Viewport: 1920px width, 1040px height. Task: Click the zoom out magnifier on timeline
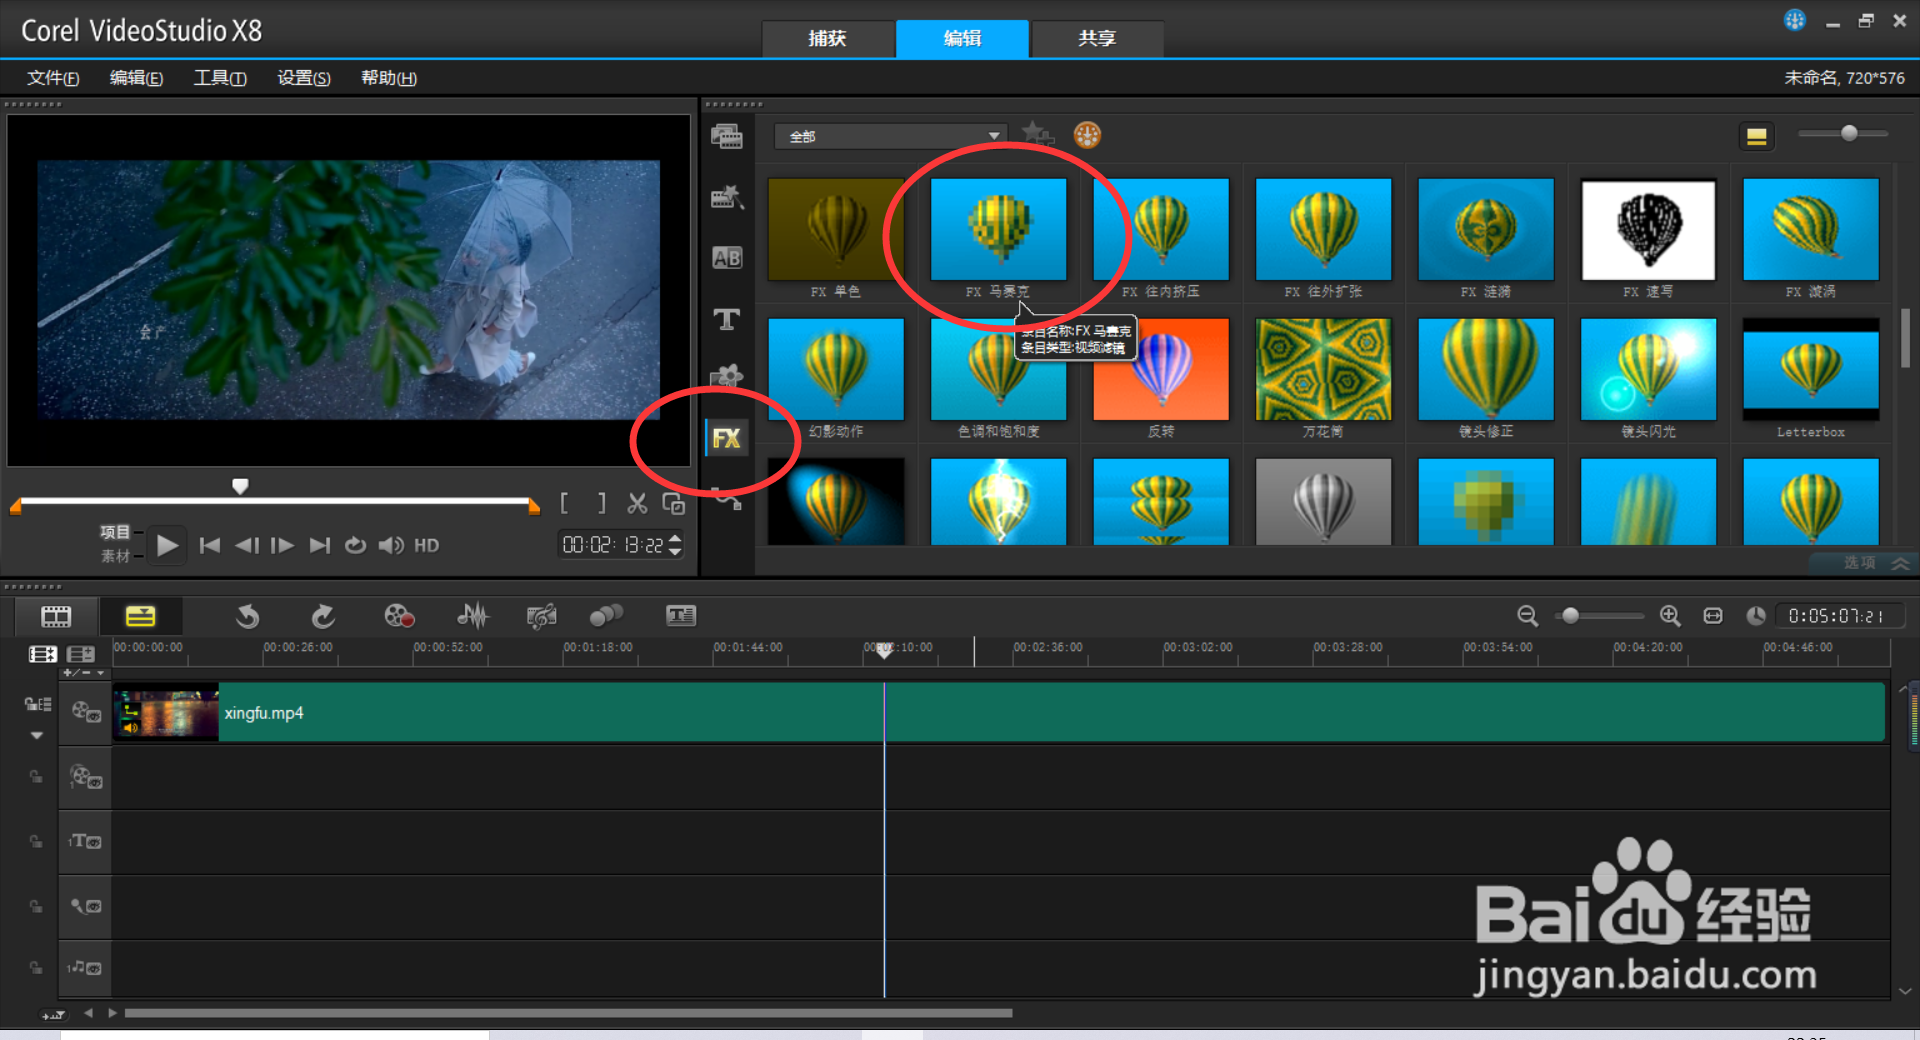click(x=1527, y=616)
